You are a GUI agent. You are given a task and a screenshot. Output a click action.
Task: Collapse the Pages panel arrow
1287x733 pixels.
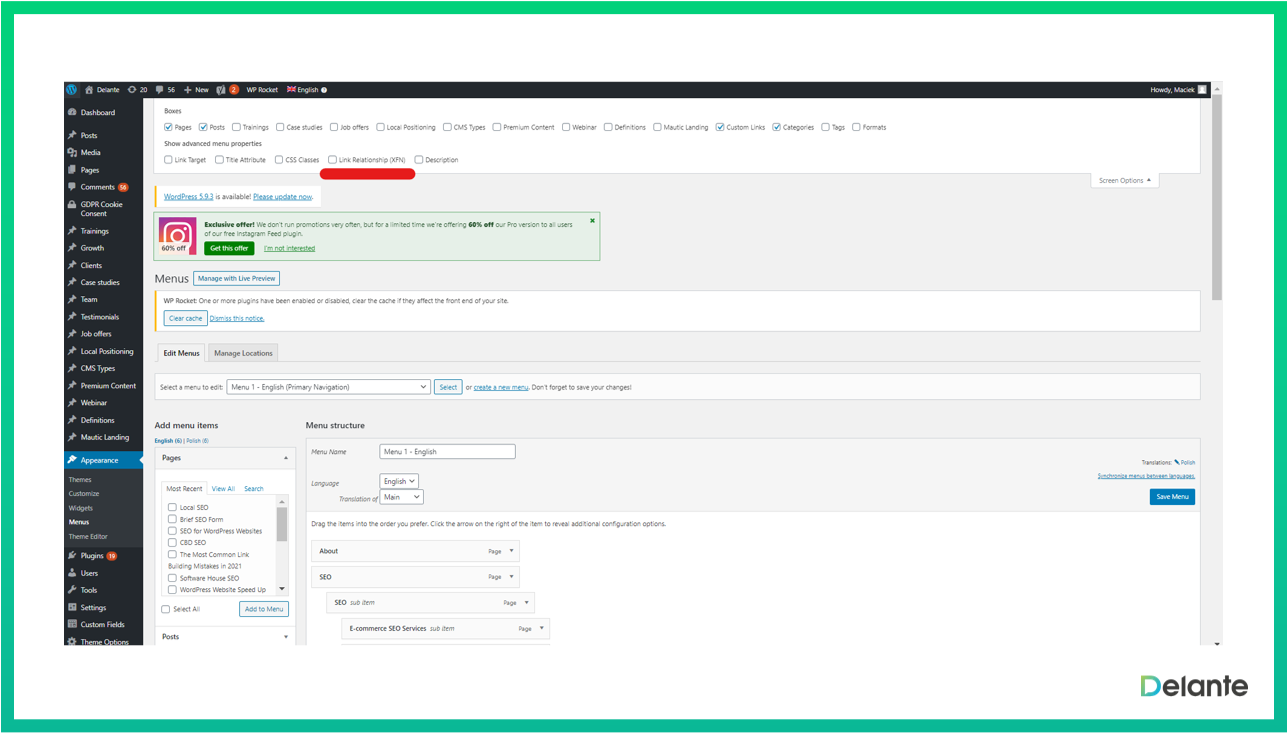286,458
